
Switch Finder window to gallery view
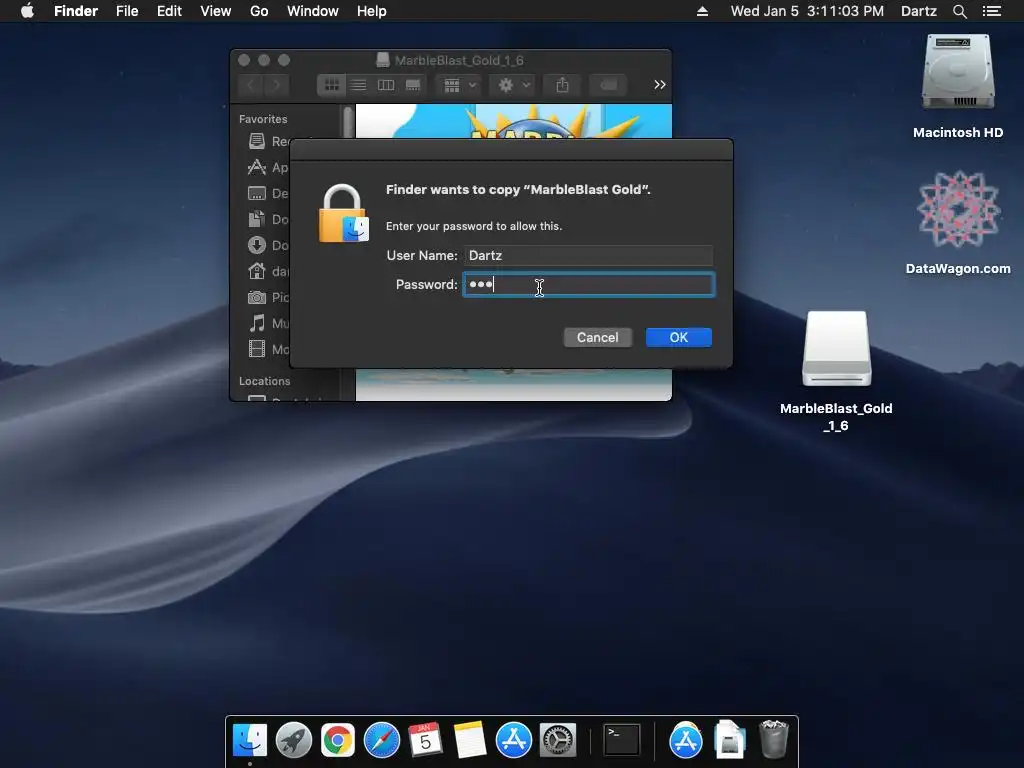coord(413,85)
